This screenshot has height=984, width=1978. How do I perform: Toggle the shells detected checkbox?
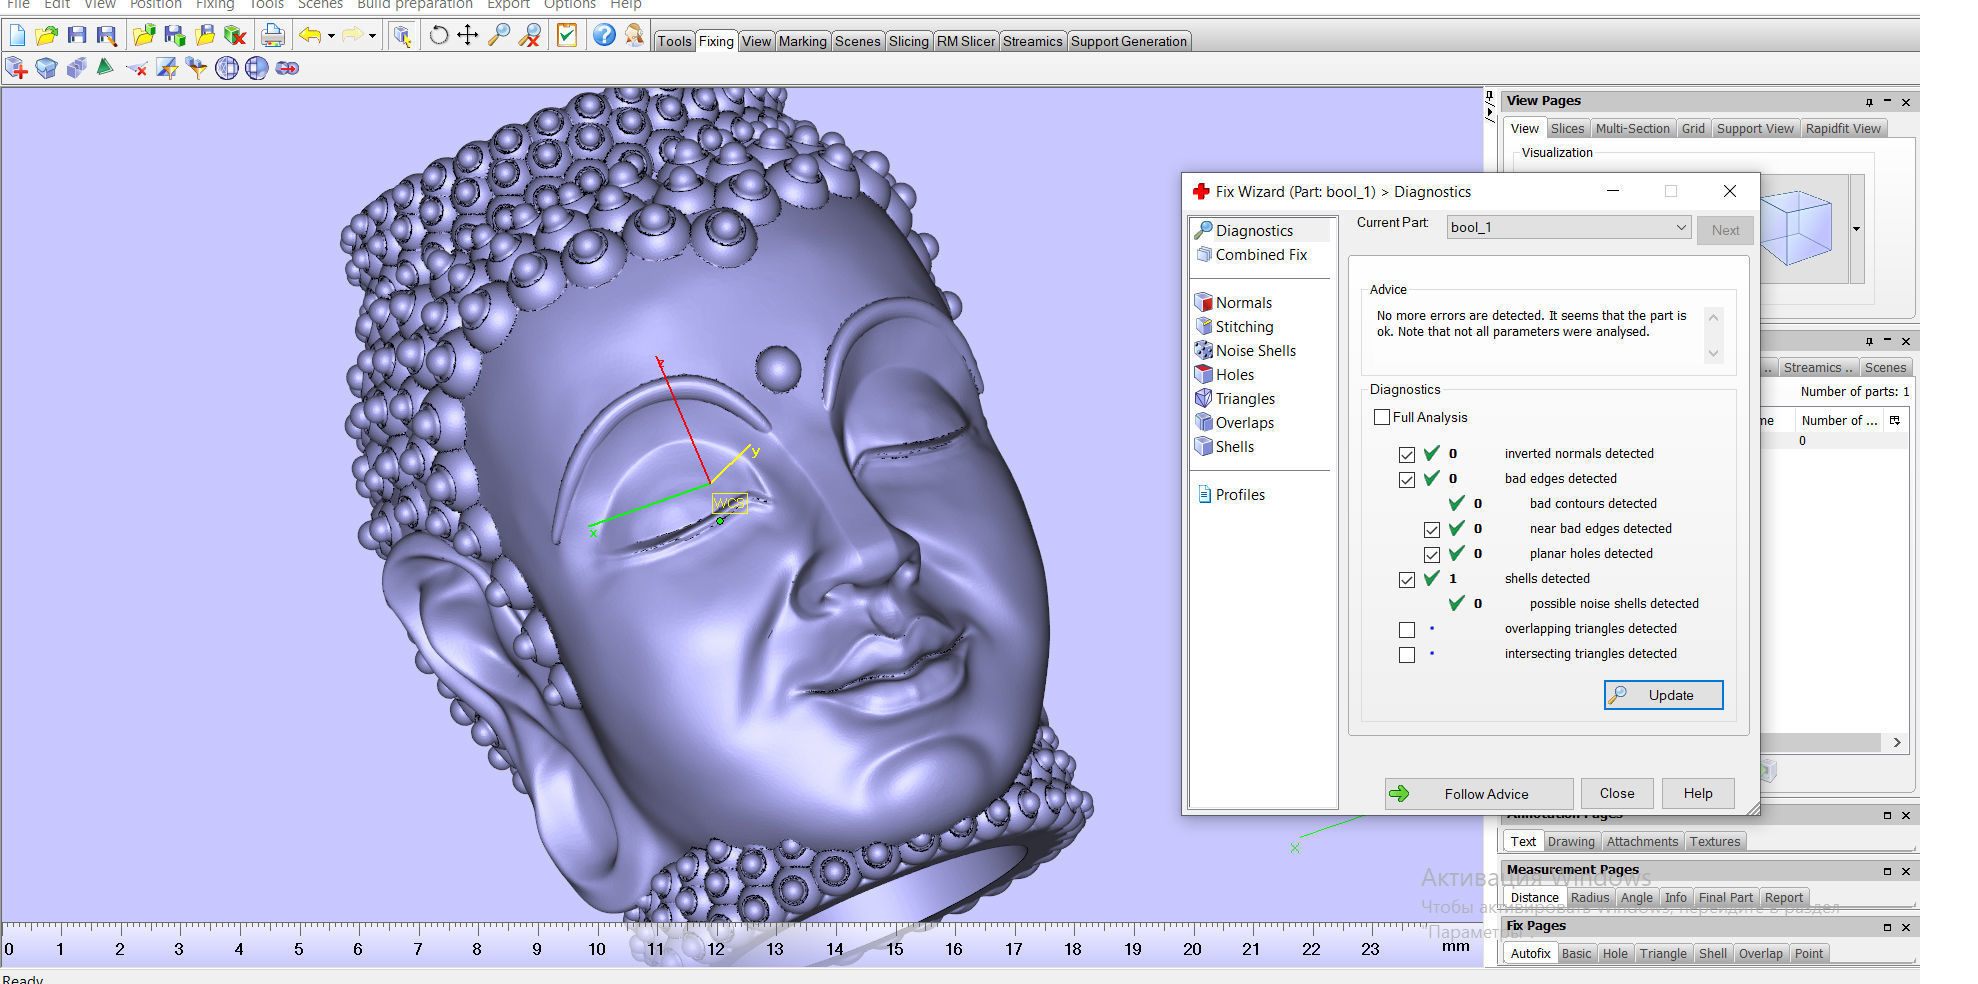1407,580
